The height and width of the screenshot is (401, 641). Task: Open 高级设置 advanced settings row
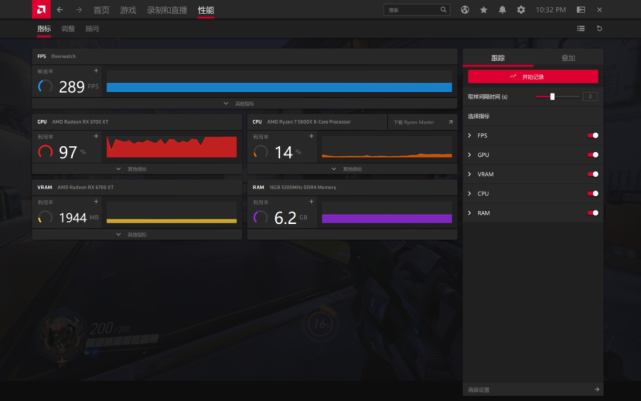(x=533, y=390)
